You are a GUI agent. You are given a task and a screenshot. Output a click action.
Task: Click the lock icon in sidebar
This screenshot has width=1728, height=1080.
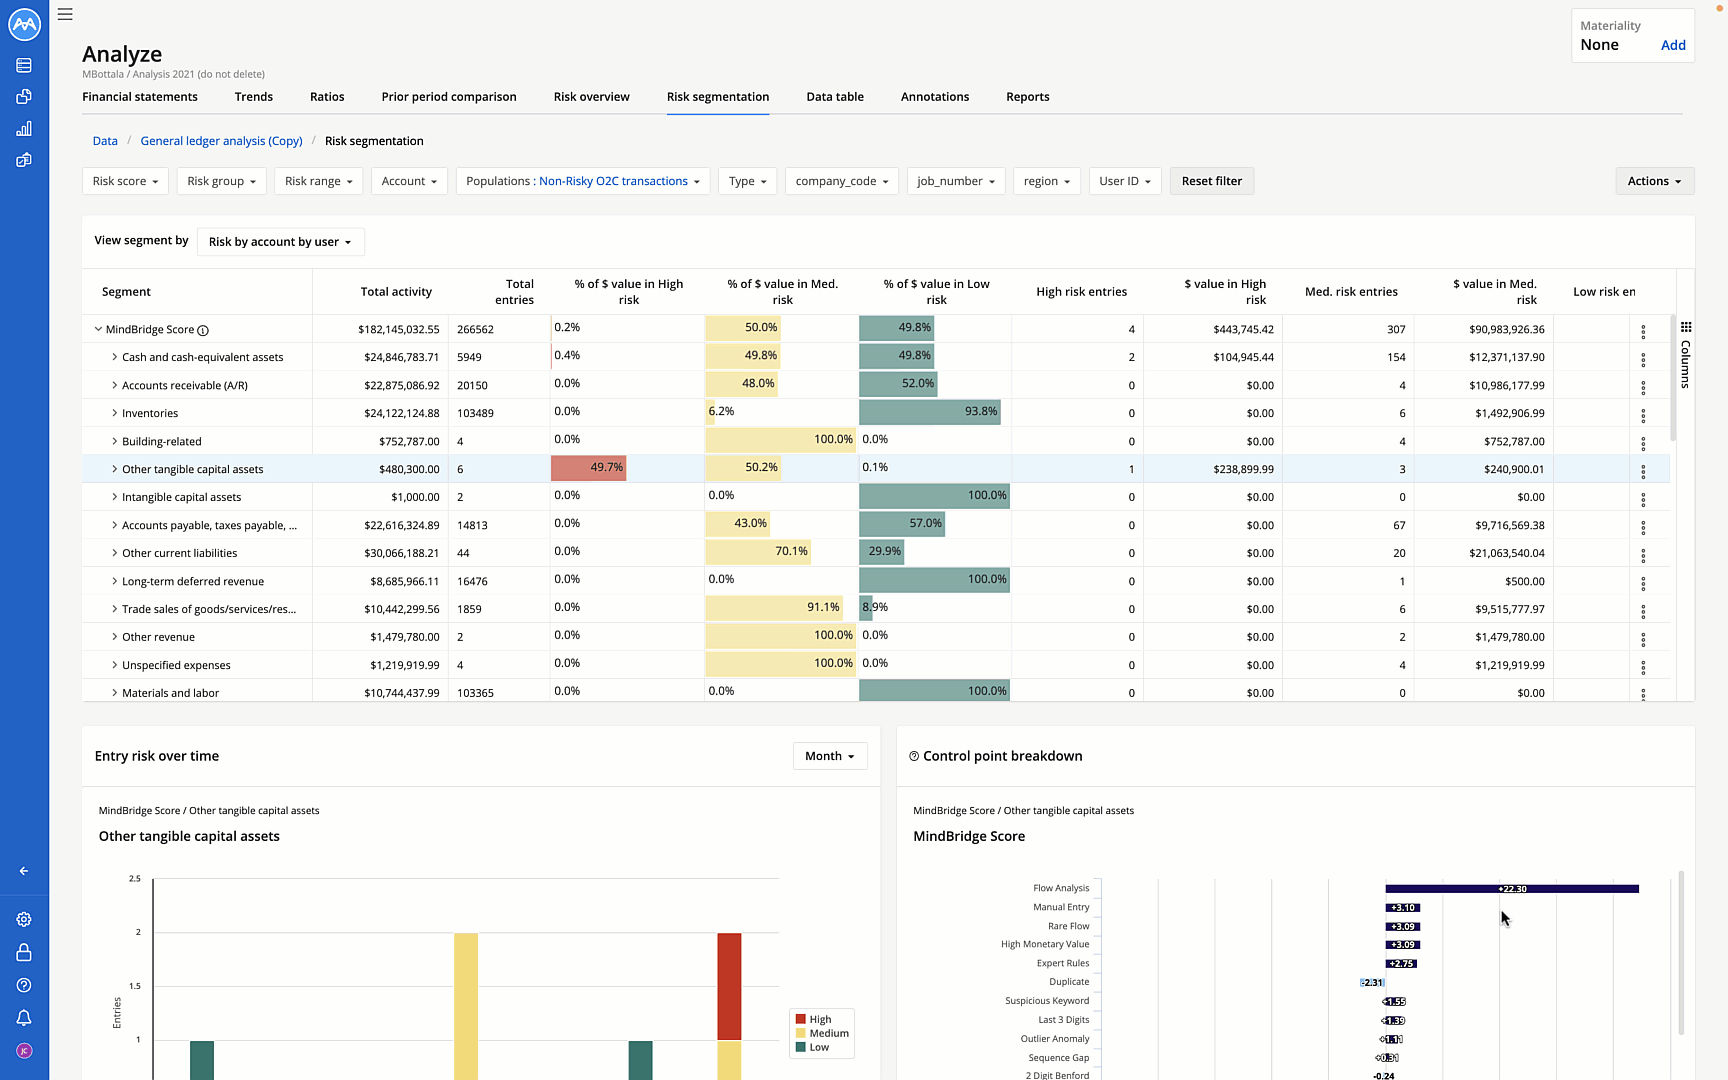(24, 953)
